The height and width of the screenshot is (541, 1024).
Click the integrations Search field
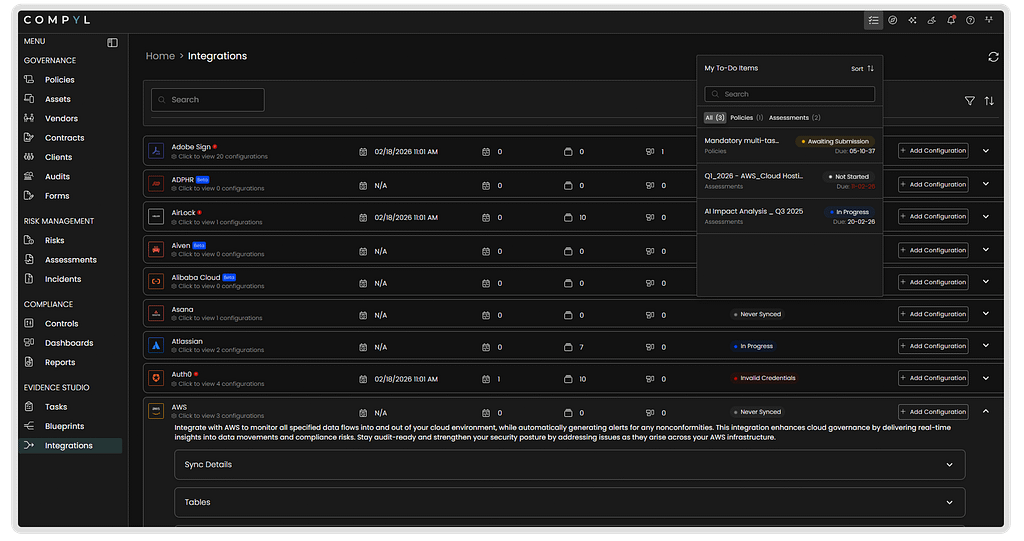(x=208, y=100)
